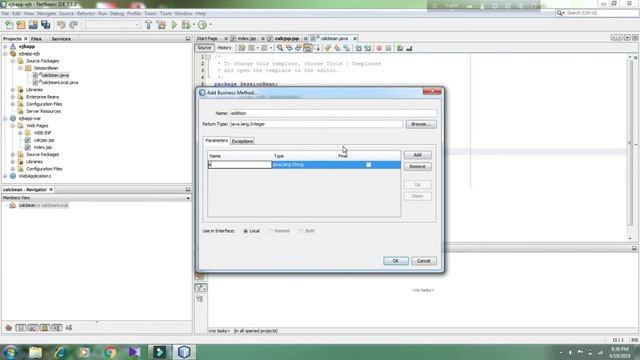Screen dimensions: 640x360
Task: Click Remove to delete the parameter
Action: [x=417, y=167]
